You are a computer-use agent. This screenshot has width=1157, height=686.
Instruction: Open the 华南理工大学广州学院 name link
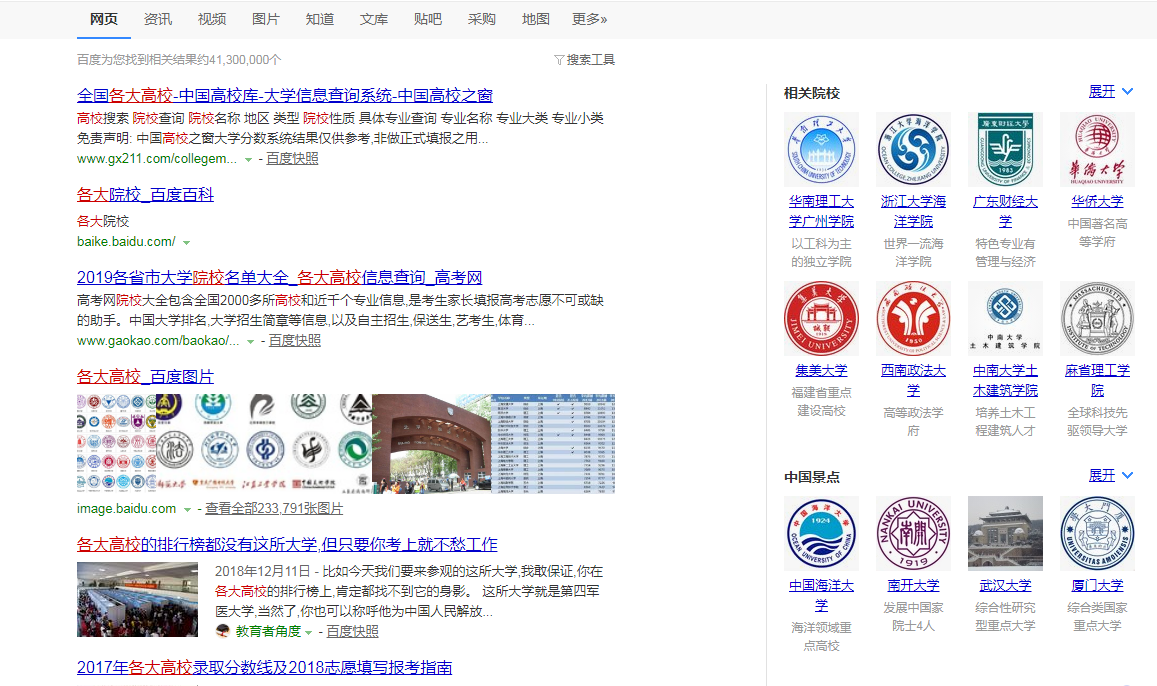point(821,211)
